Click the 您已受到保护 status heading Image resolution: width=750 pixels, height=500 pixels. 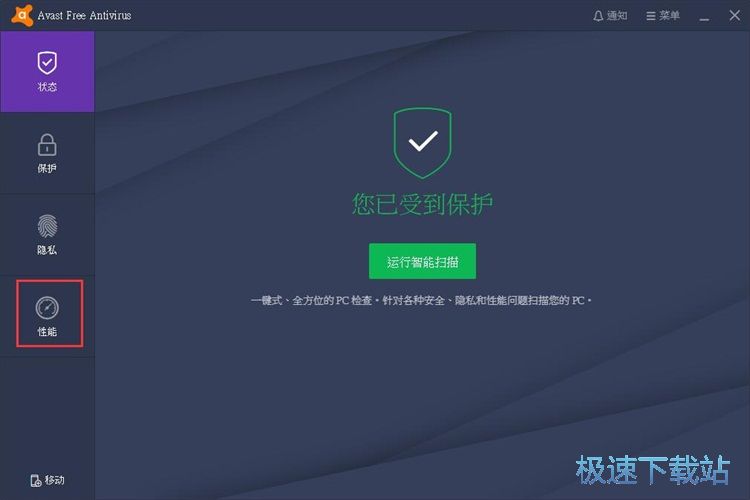coord(422,204)
